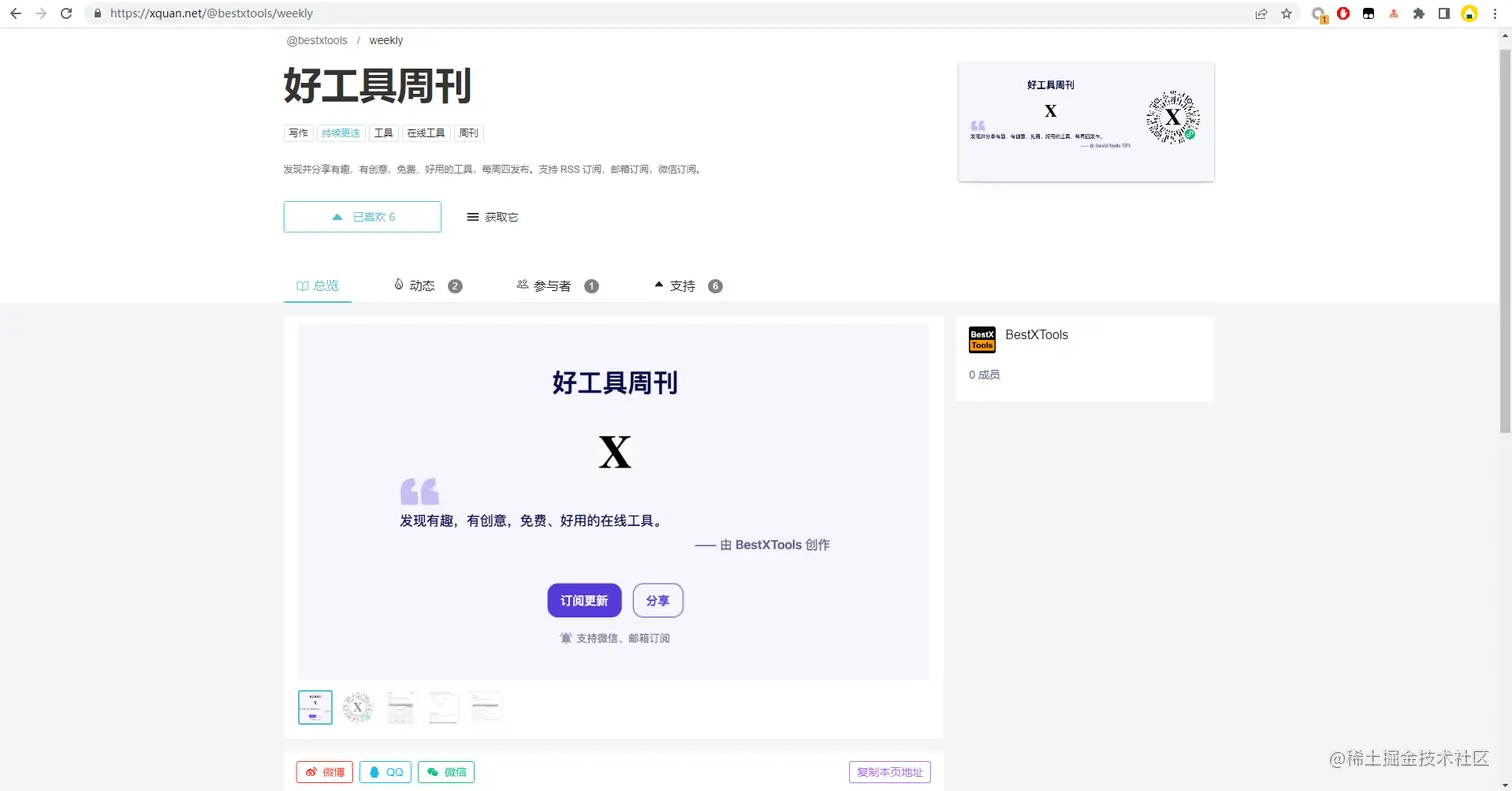The image size is (1512, 791).
Task: Switch to the 动态 tab
Action: click(x=420, y=285)
